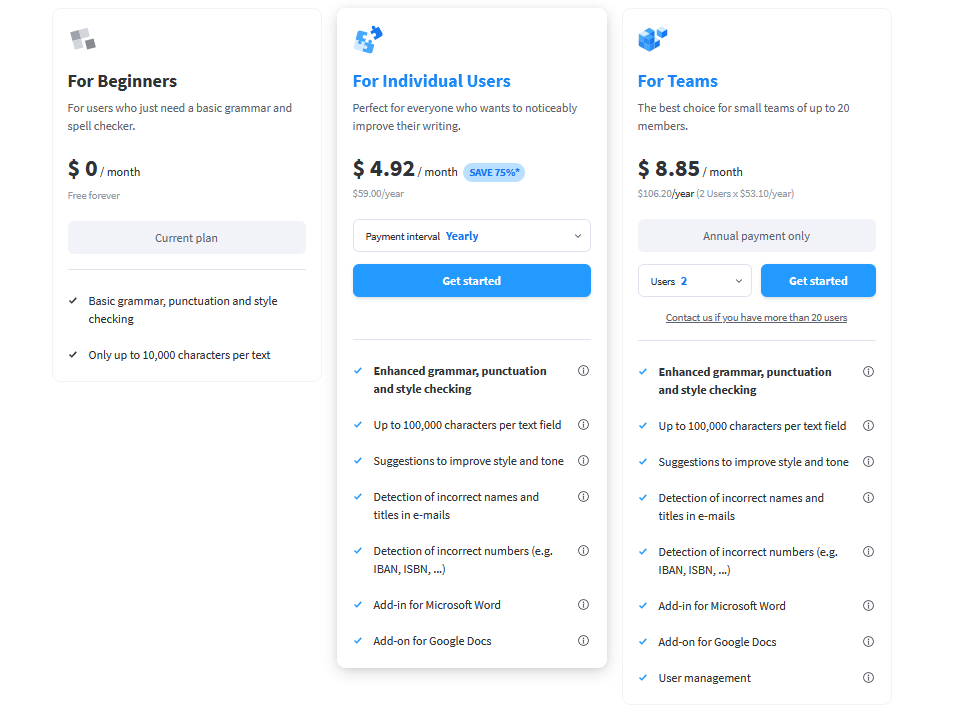The width and height of the screenshot is (963, 716).
Task: Click the For Beginners plan icon
Action: [83, 40]
